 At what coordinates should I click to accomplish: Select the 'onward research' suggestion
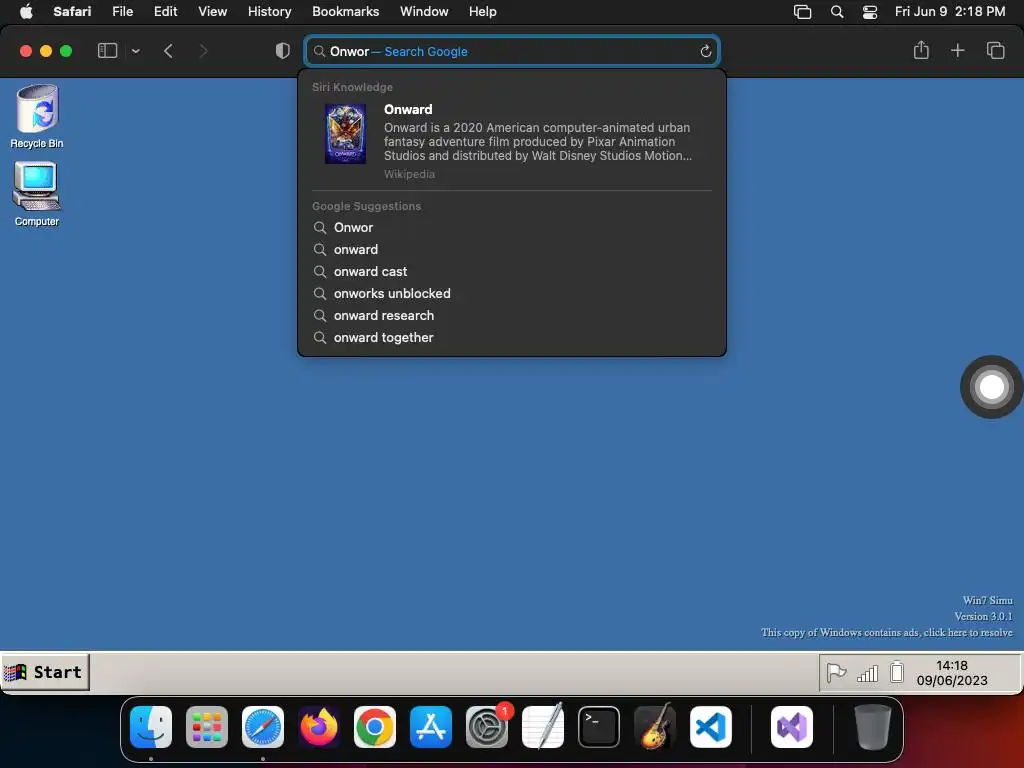click(x=512, y=315)
